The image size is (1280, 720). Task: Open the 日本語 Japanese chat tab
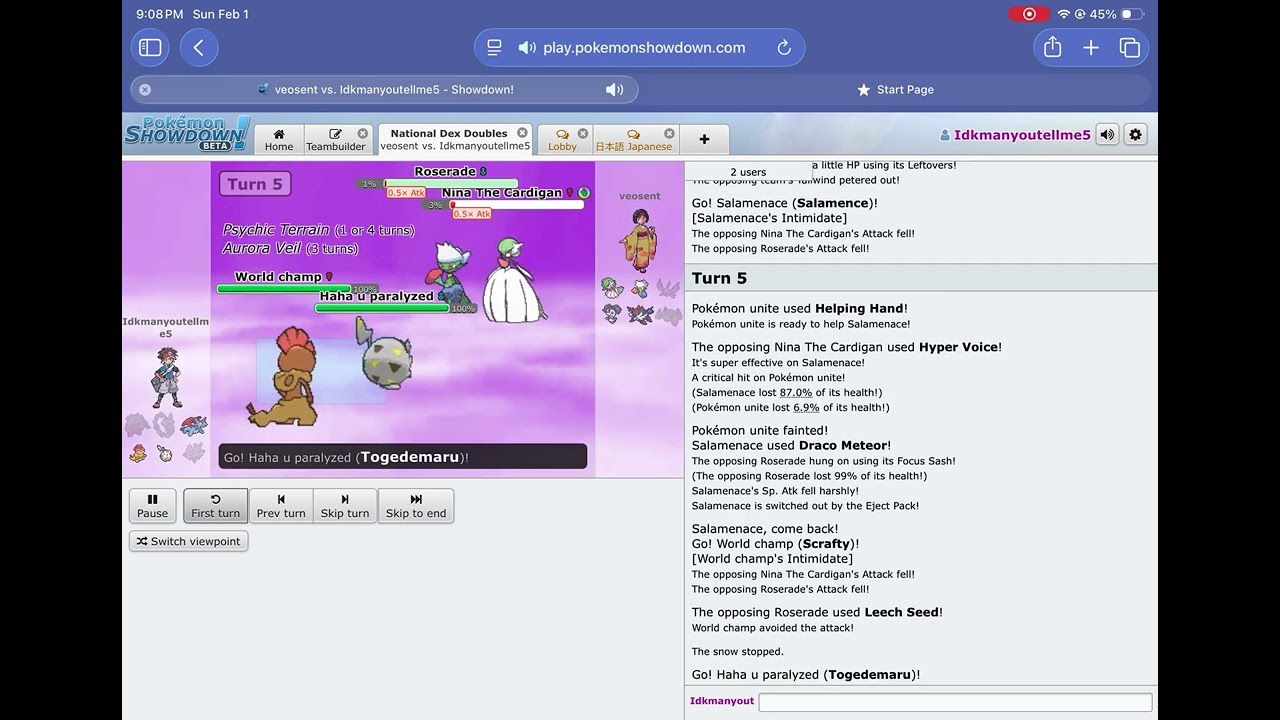click(x=634, y=140)
